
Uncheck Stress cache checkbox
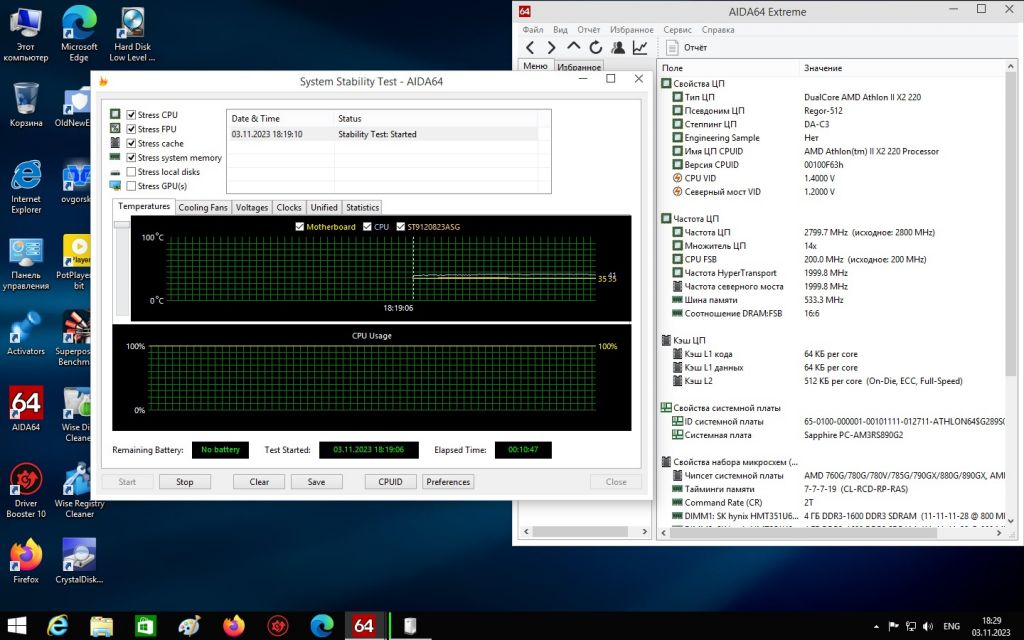click(x=131, y=143)
